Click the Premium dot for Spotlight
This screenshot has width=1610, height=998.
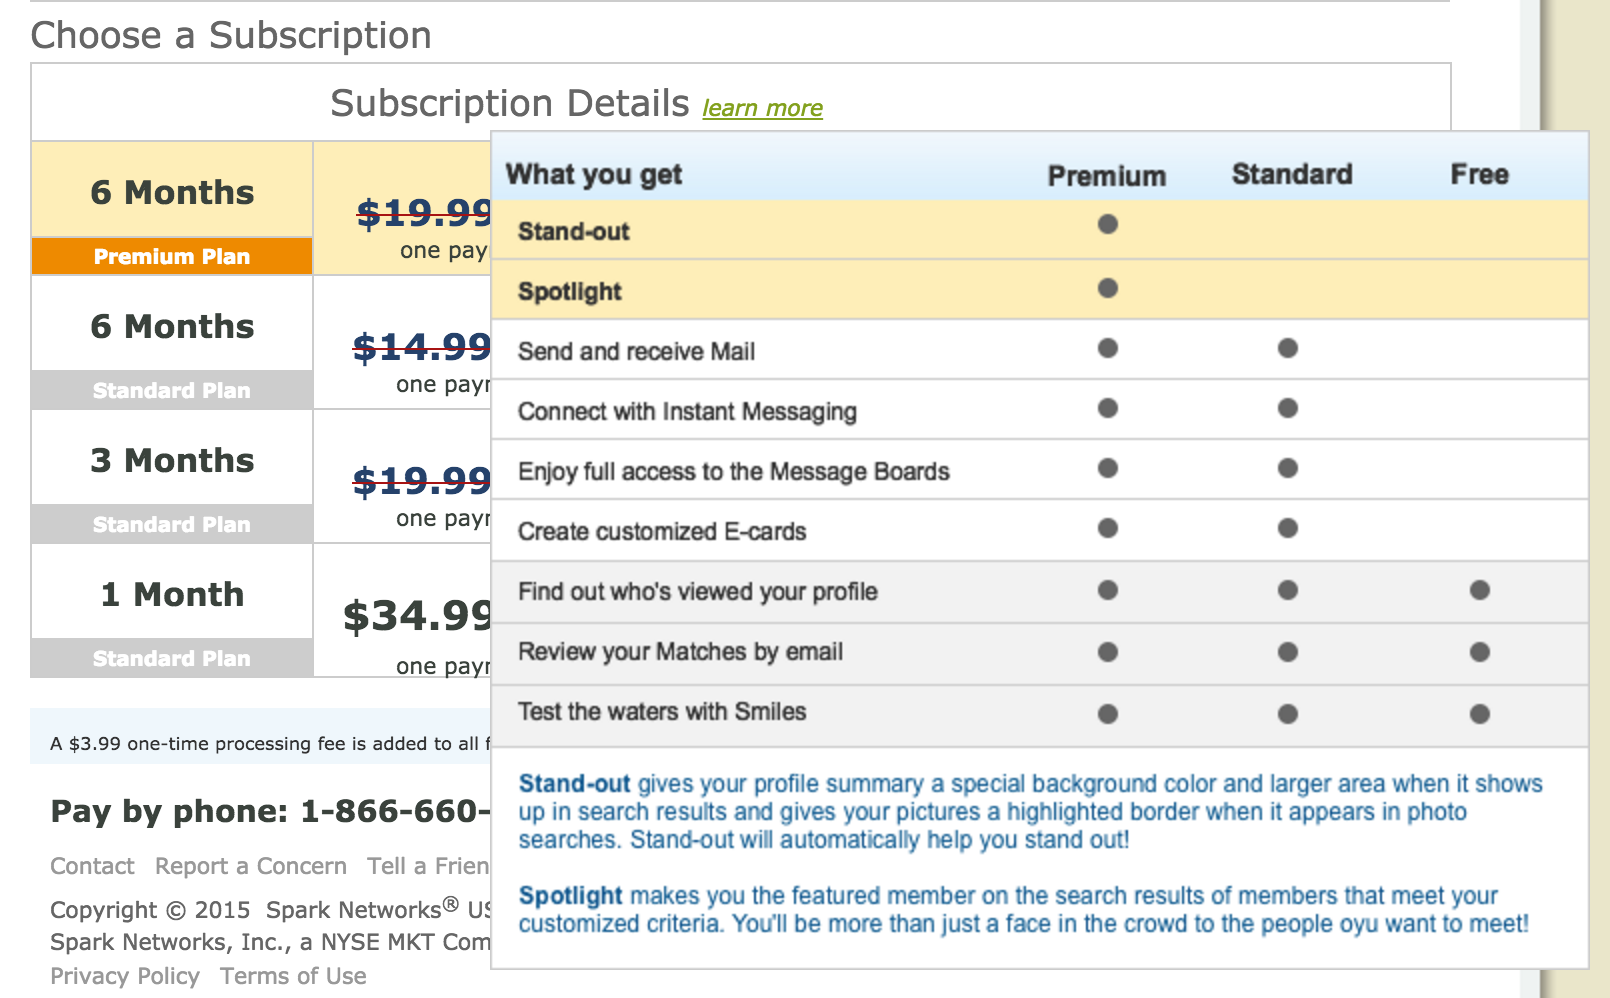pyautogui.click(x=1107, y=288)
